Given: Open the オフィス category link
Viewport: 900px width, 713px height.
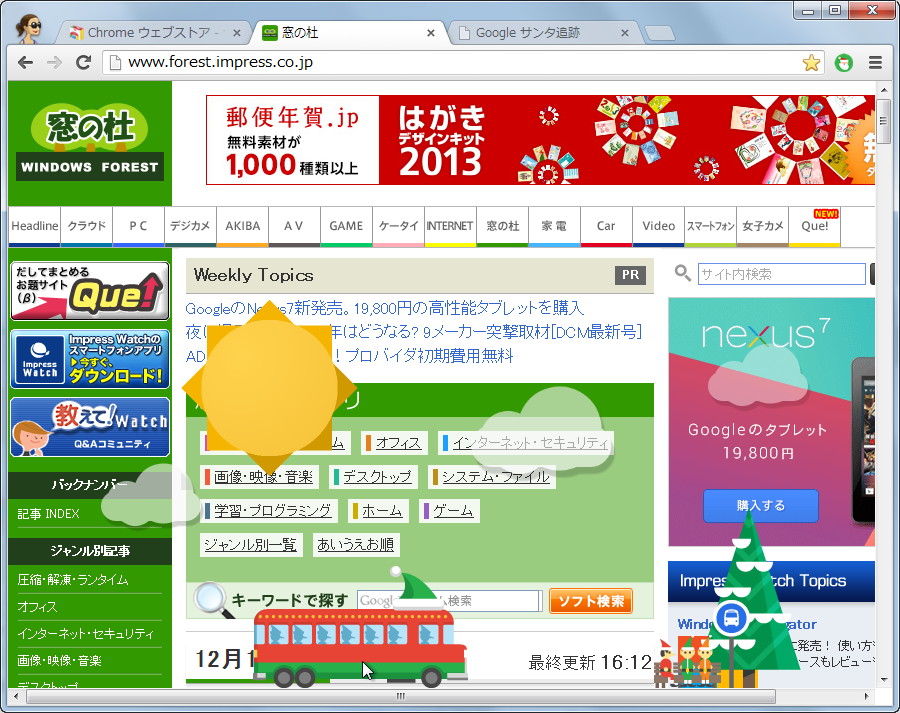Looking at the screenshot, I should (x=398, y=443).
